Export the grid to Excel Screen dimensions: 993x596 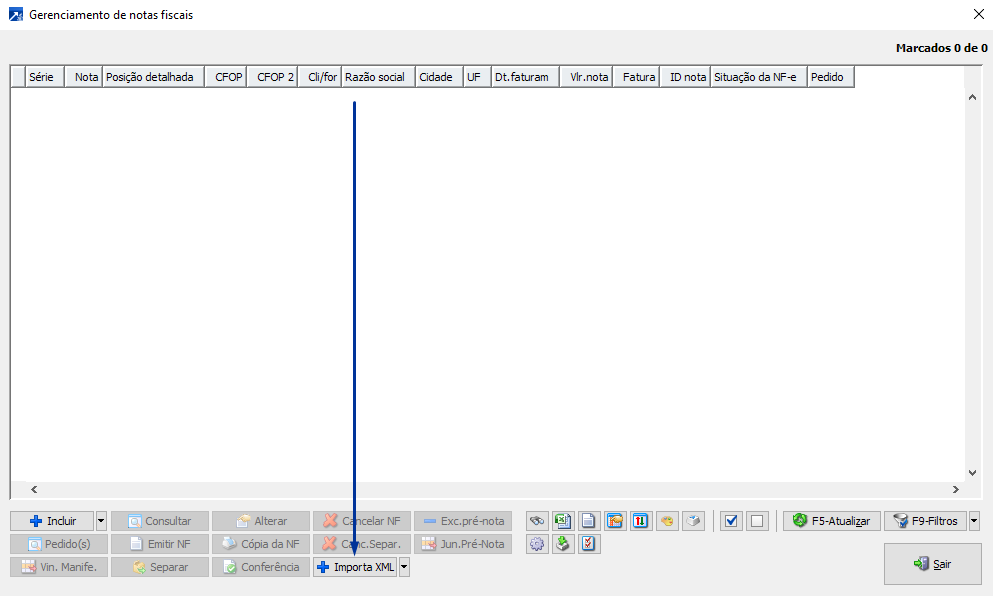(563, 521)
